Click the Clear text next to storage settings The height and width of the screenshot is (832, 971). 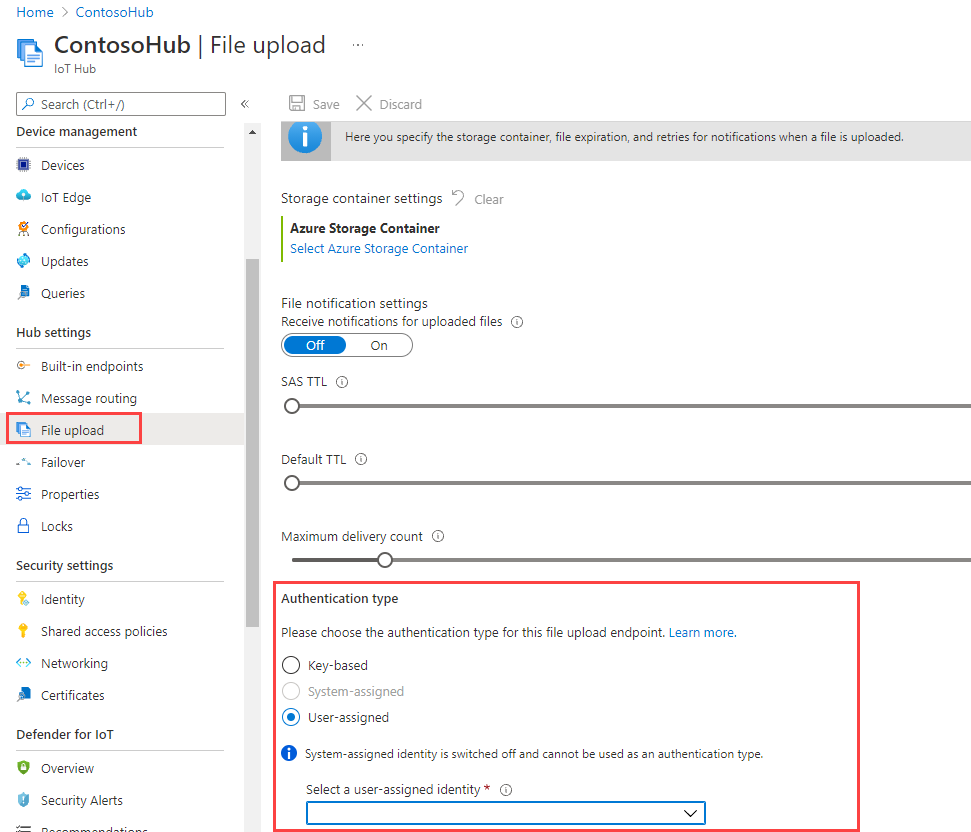pos(489,199)
